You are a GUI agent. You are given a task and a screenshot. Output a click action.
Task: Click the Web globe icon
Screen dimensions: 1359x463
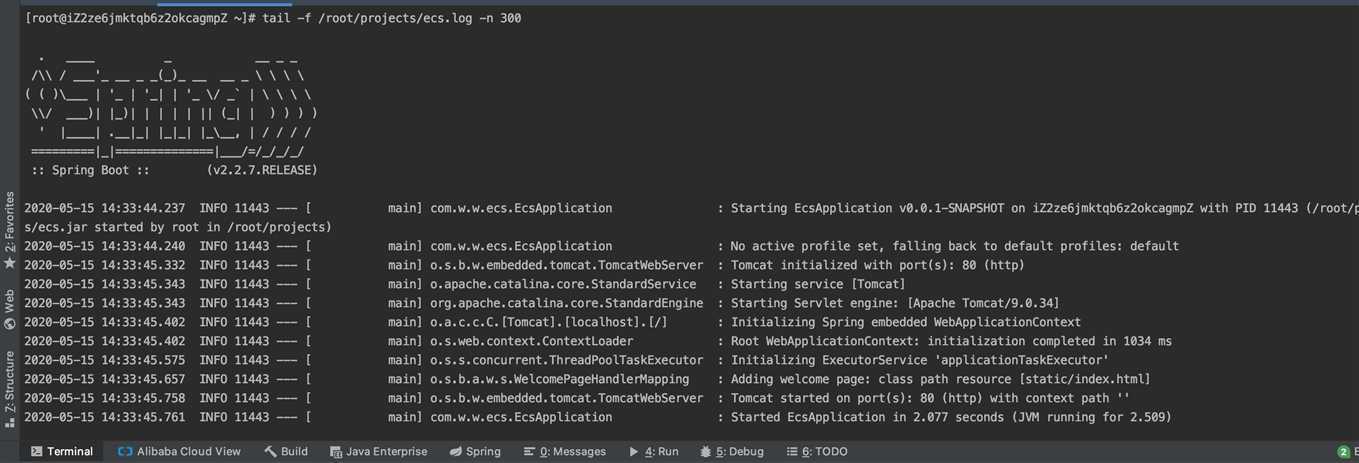tap(10, 324)
